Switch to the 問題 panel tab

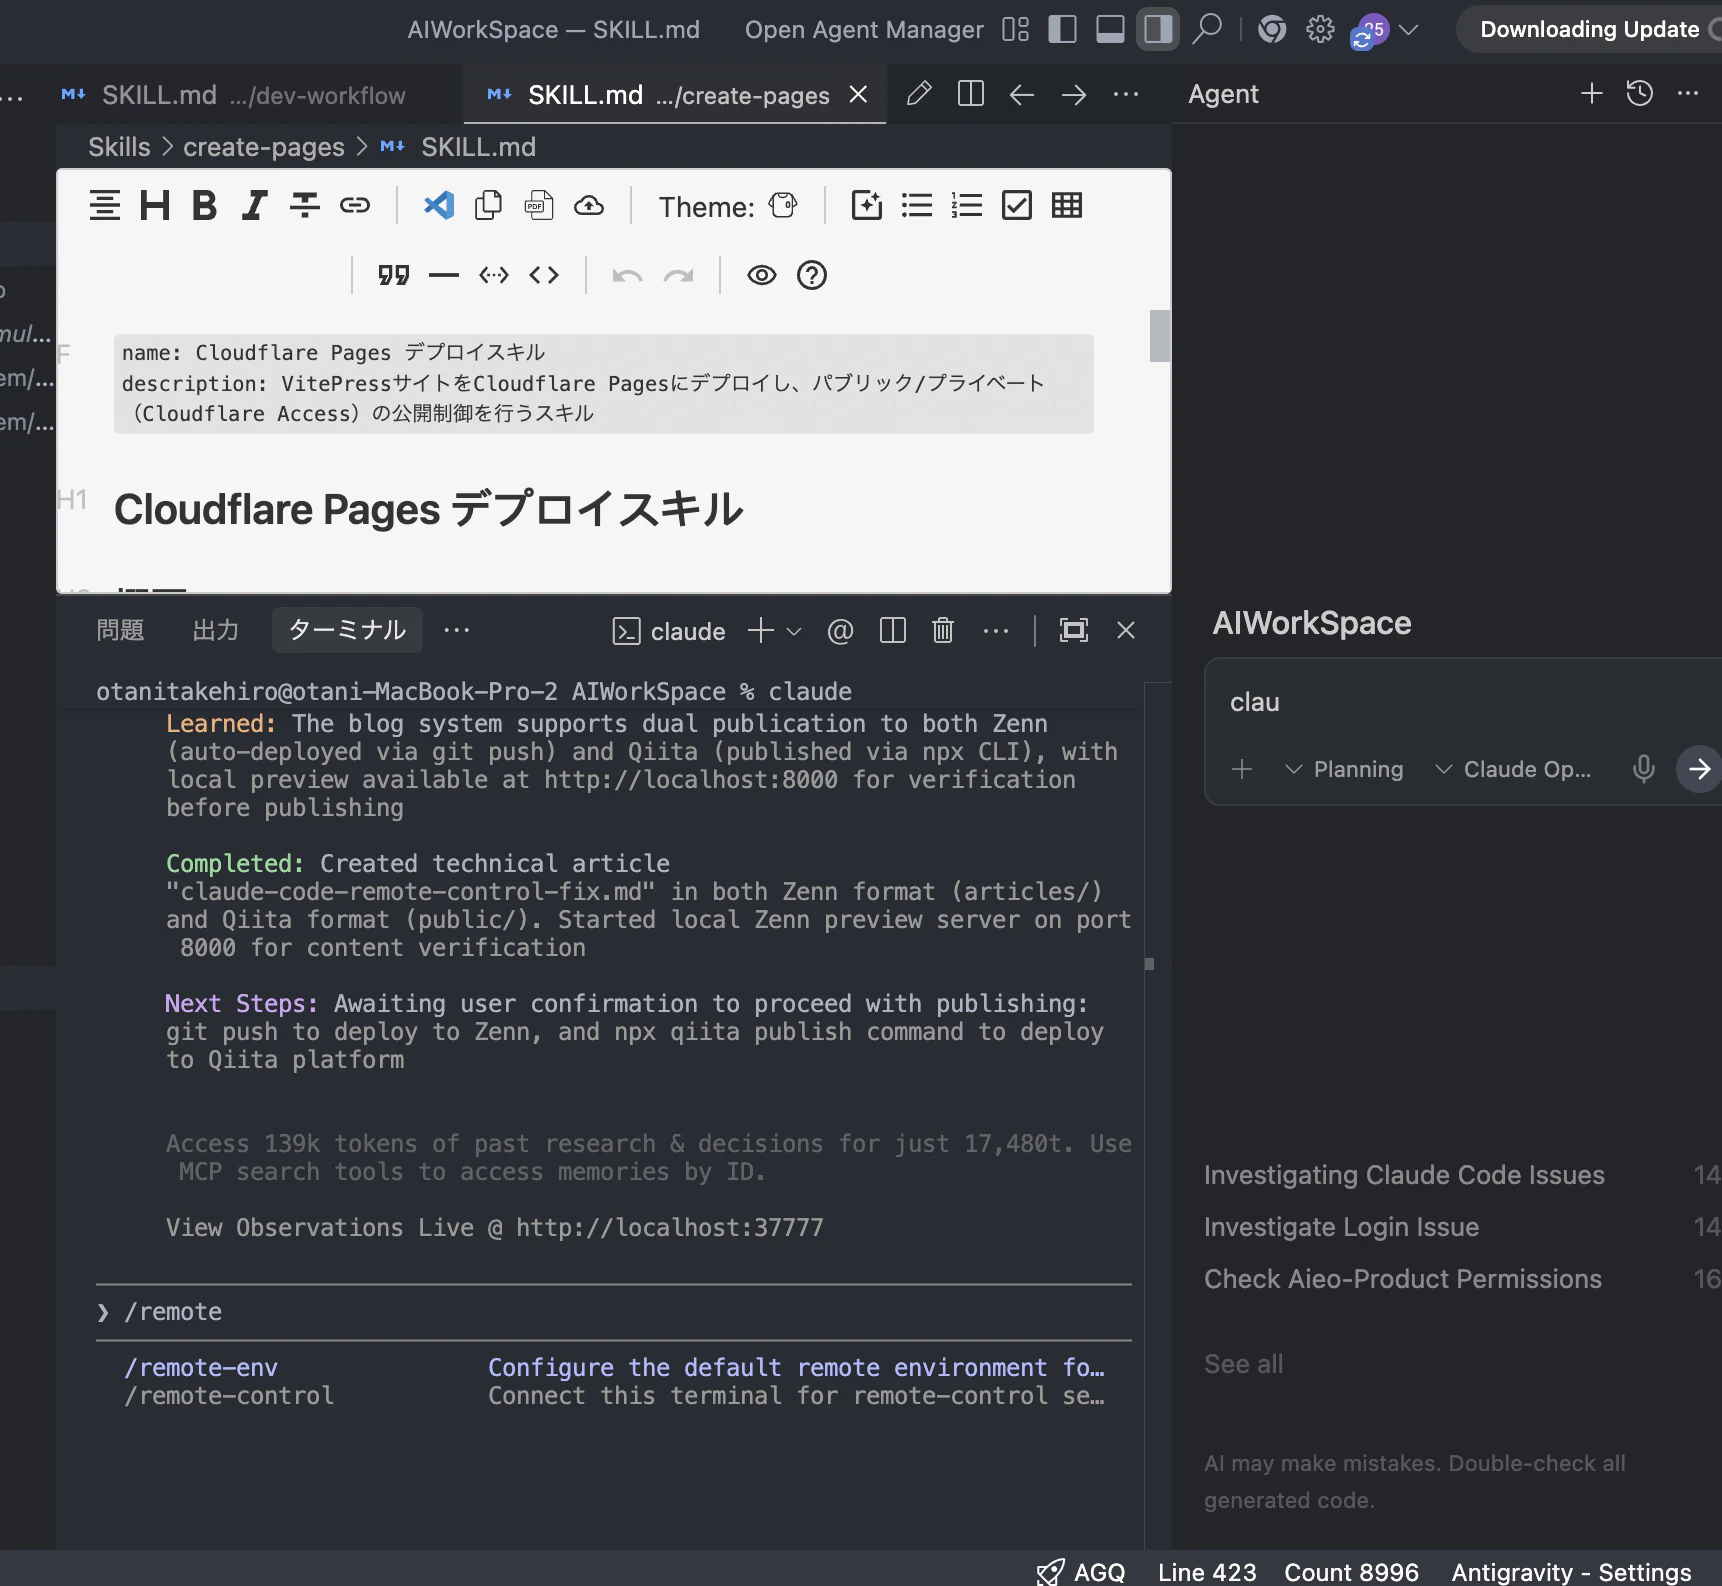click(121, 630)
